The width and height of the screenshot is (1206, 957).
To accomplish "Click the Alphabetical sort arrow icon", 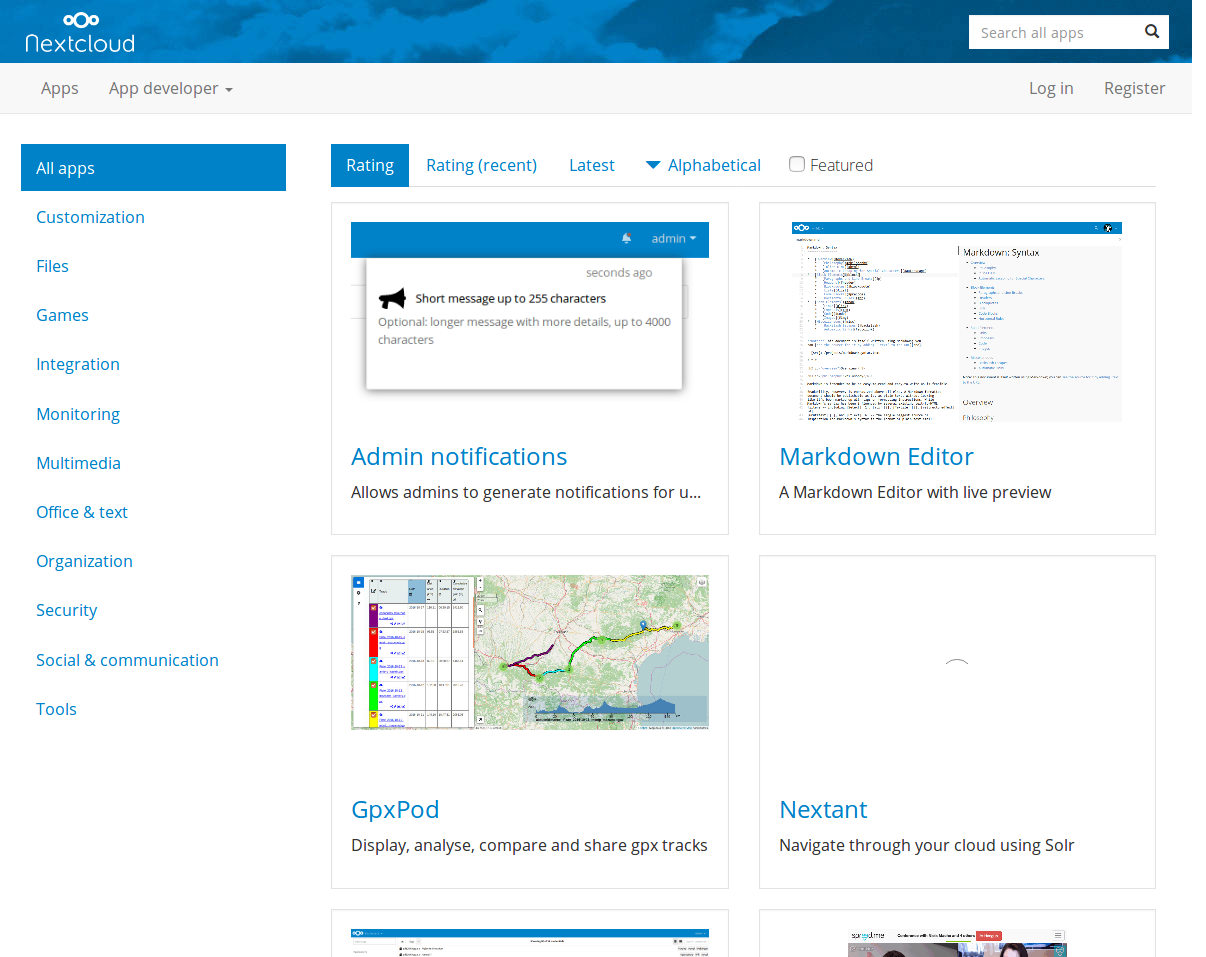I will (x=653, y=165).
